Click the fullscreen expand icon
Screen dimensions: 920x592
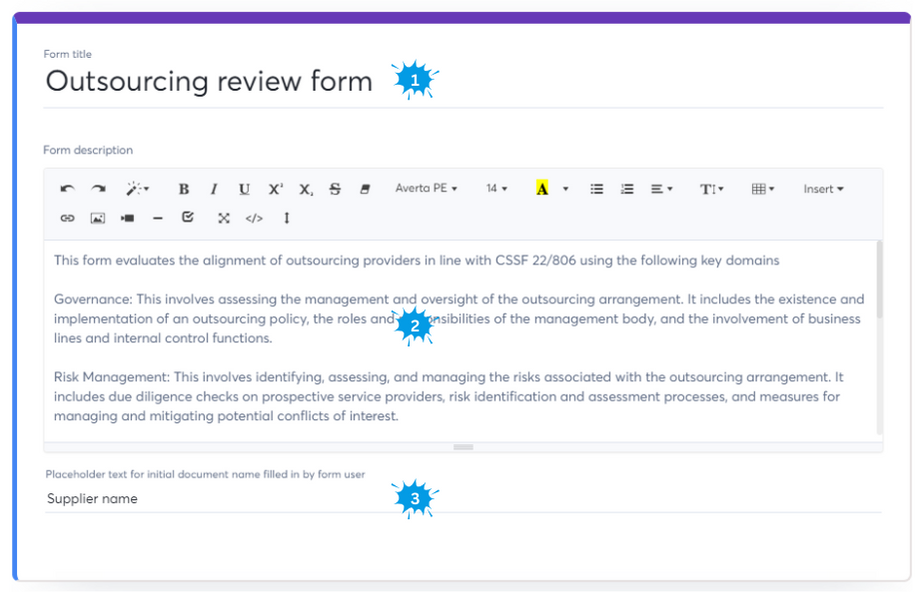[224, 218]
